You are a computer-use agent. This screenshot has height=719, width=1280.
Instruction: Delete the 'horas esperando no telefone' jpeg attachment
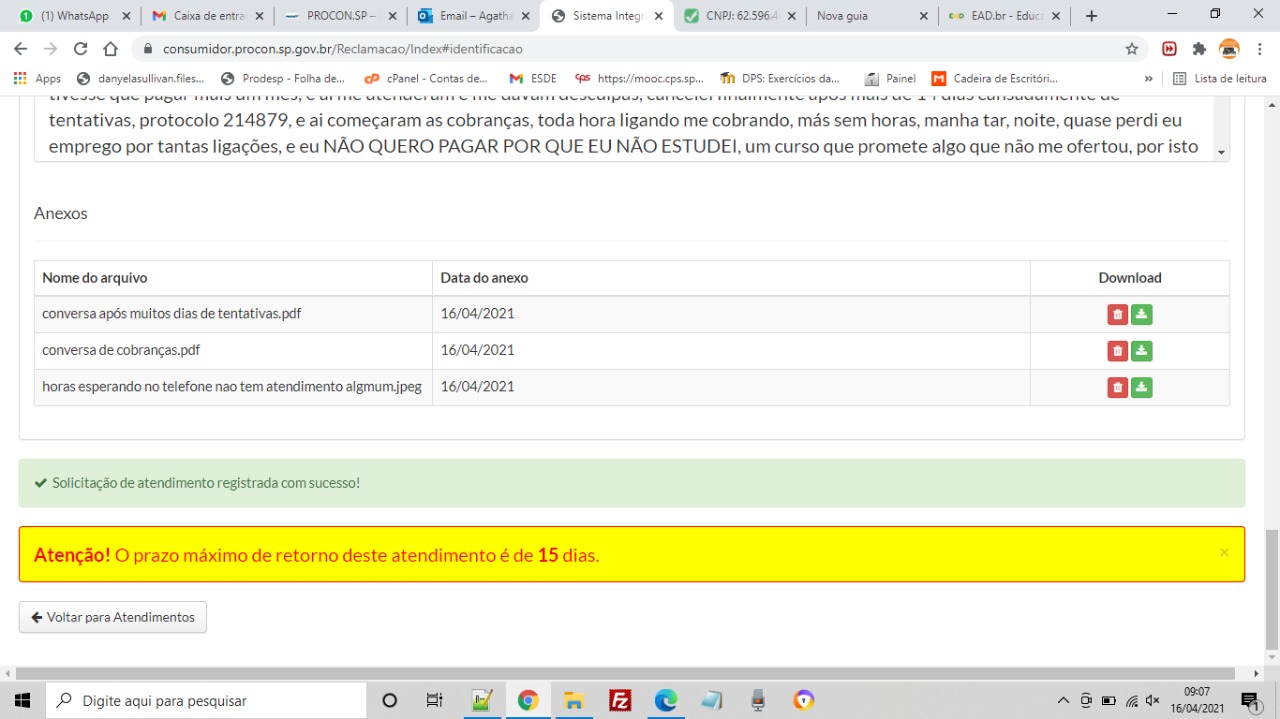coord(1117,387)
